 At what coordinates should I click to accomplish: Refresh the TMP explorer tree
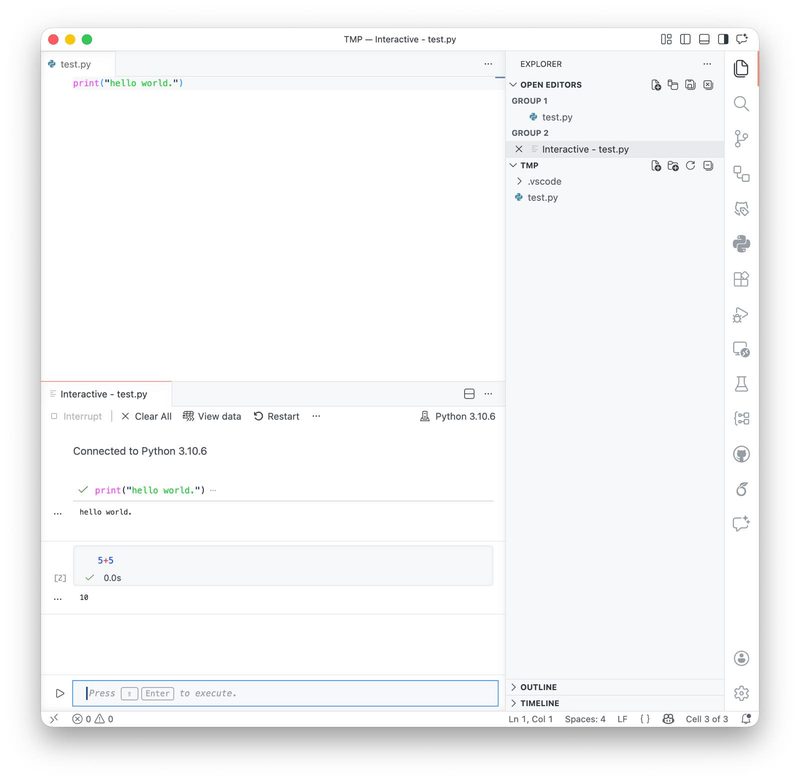690,165
